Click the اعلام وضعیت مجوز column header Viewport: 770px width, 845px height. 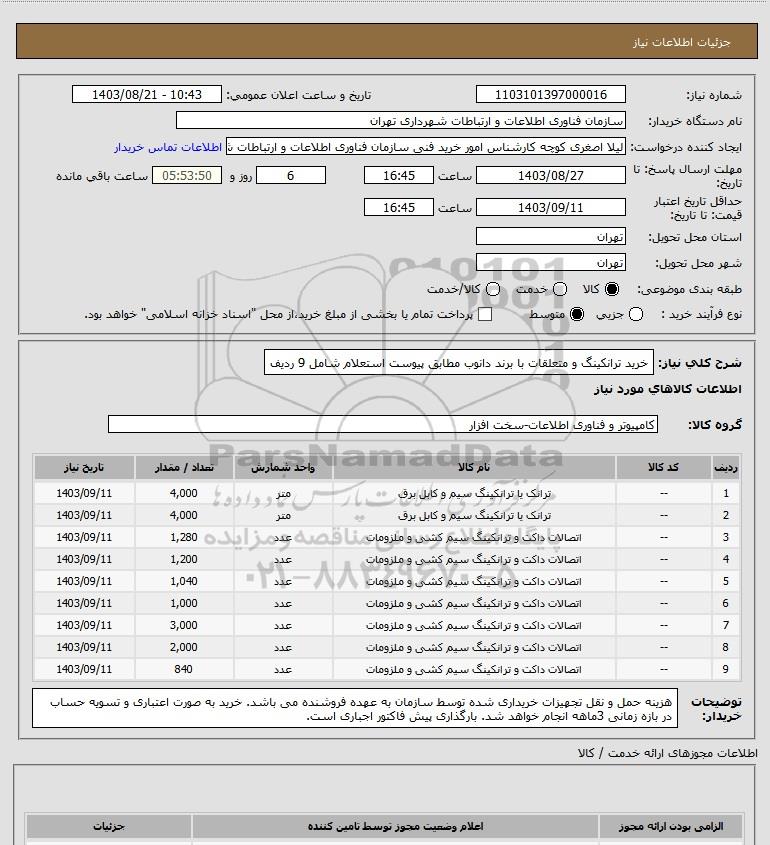tap(395, 826)
